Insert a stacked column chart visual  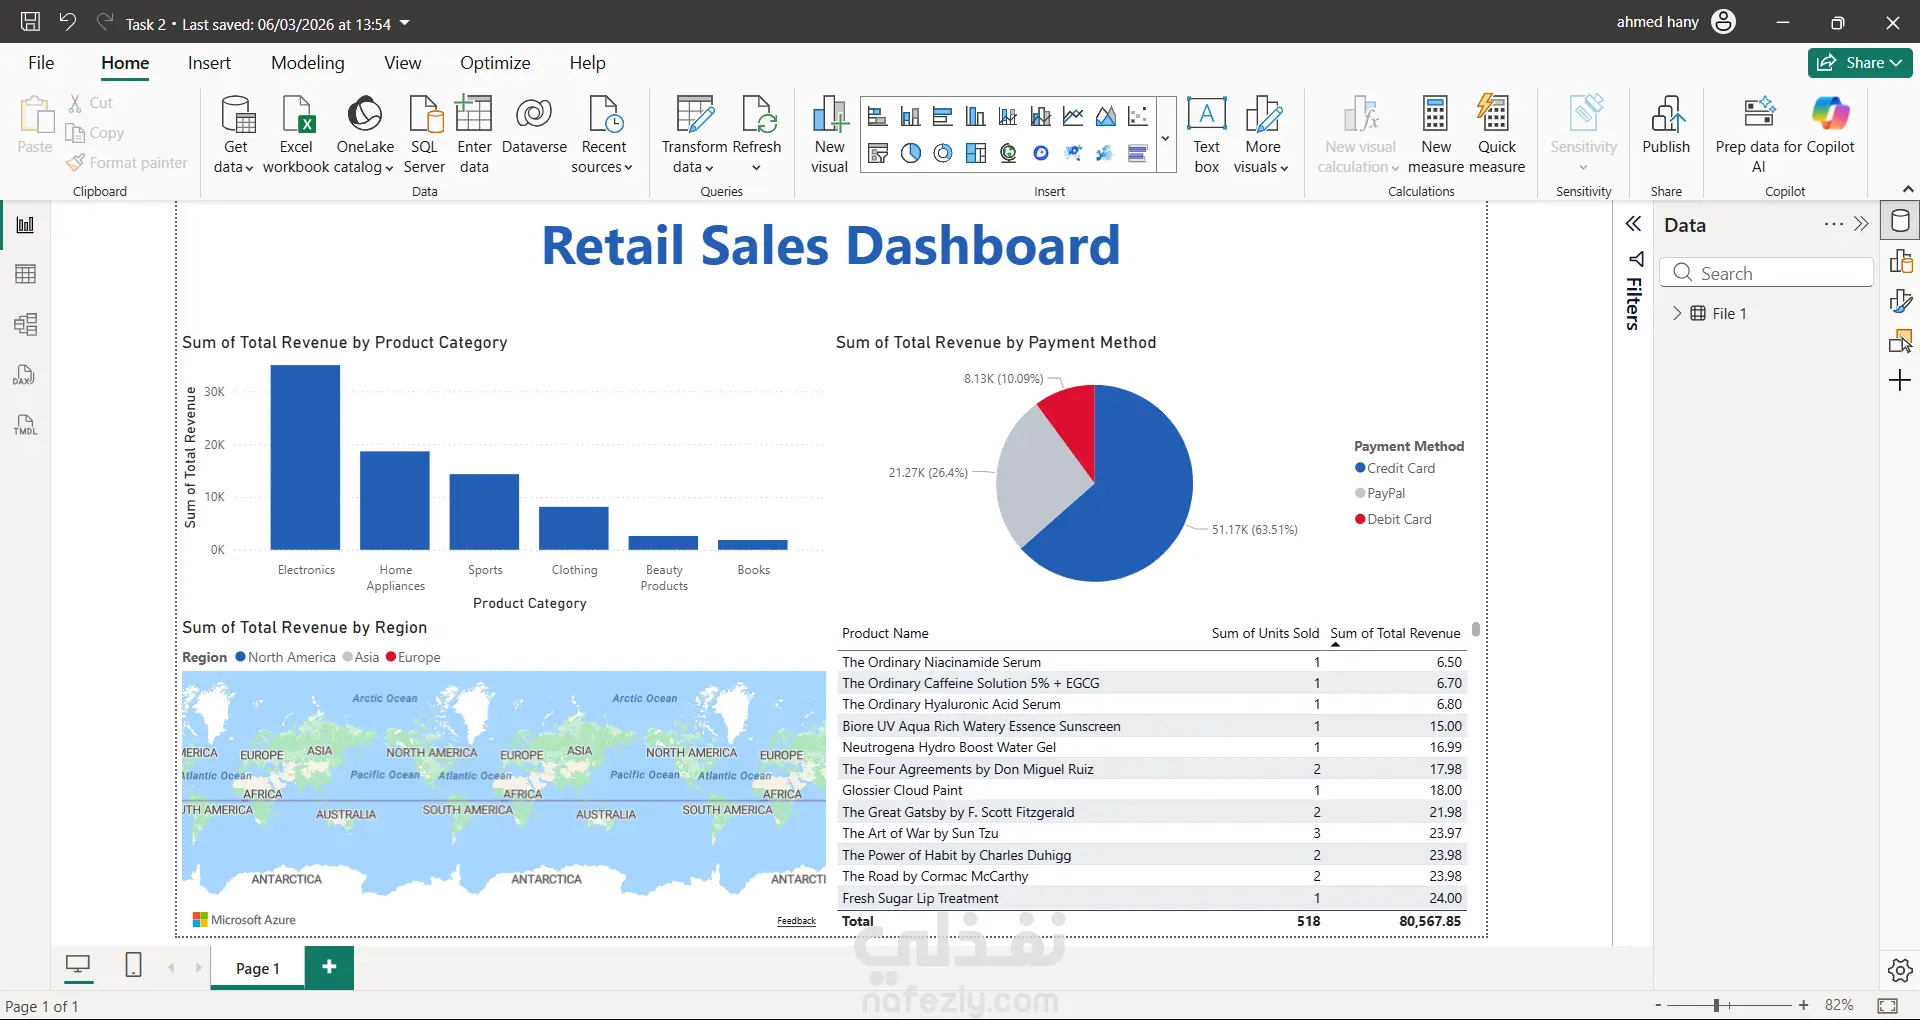910,117
